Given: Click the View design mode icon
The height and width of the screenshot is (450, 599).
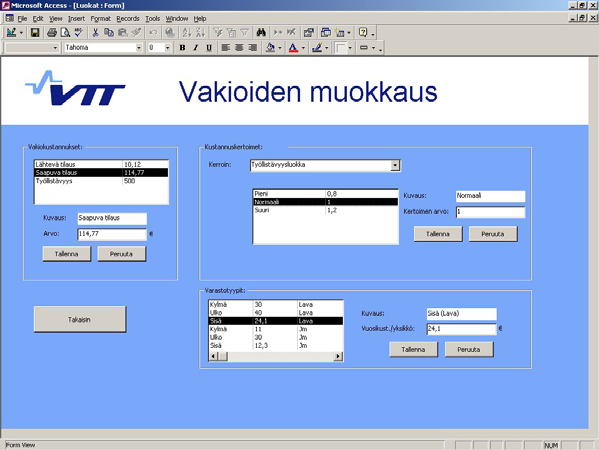Looking at the screenshot, I should (11, 32).
